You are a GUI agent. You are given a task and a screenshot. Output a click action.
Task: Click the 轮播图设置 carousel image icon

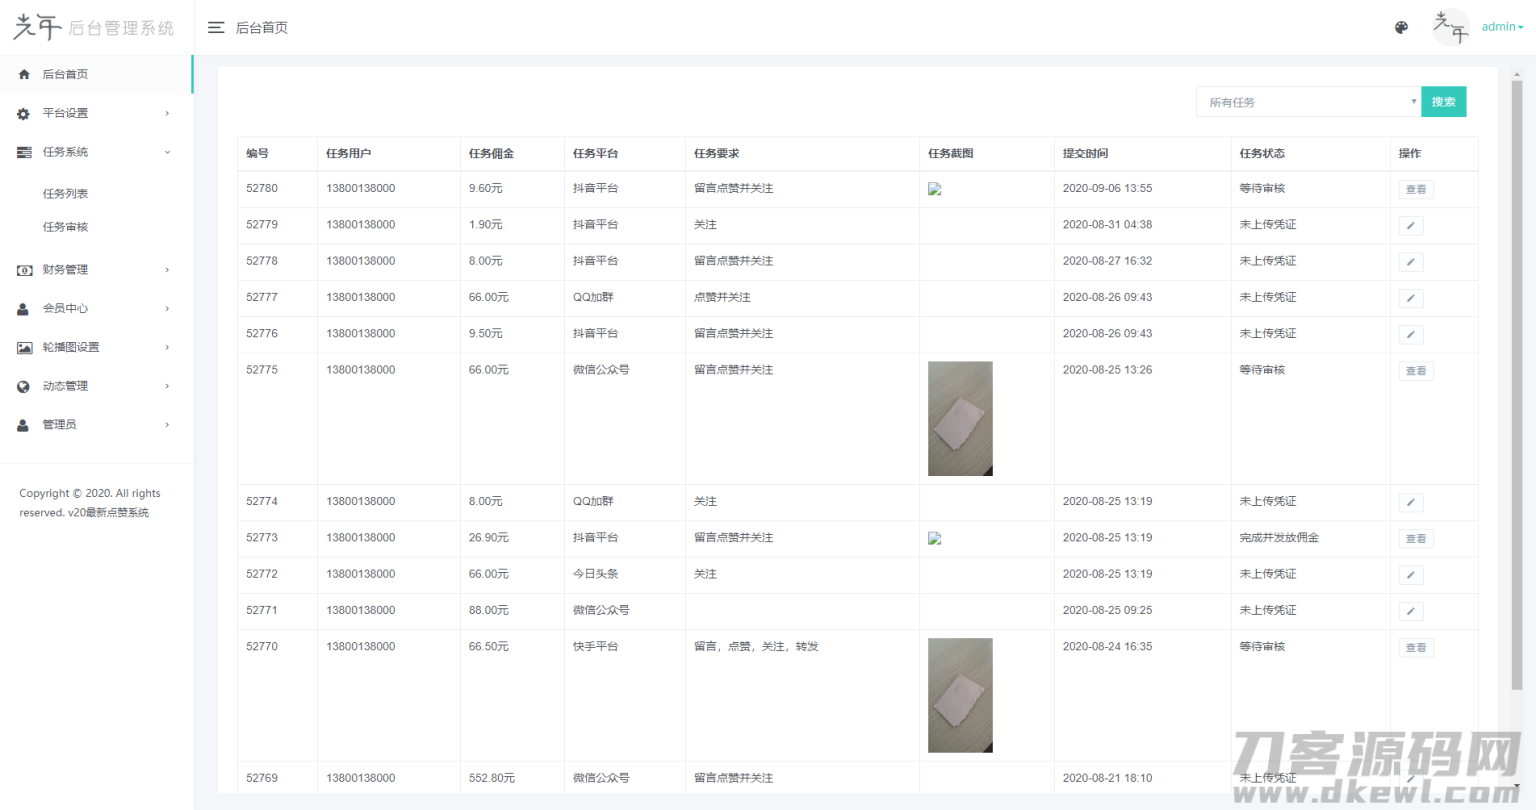pos(22,347)
